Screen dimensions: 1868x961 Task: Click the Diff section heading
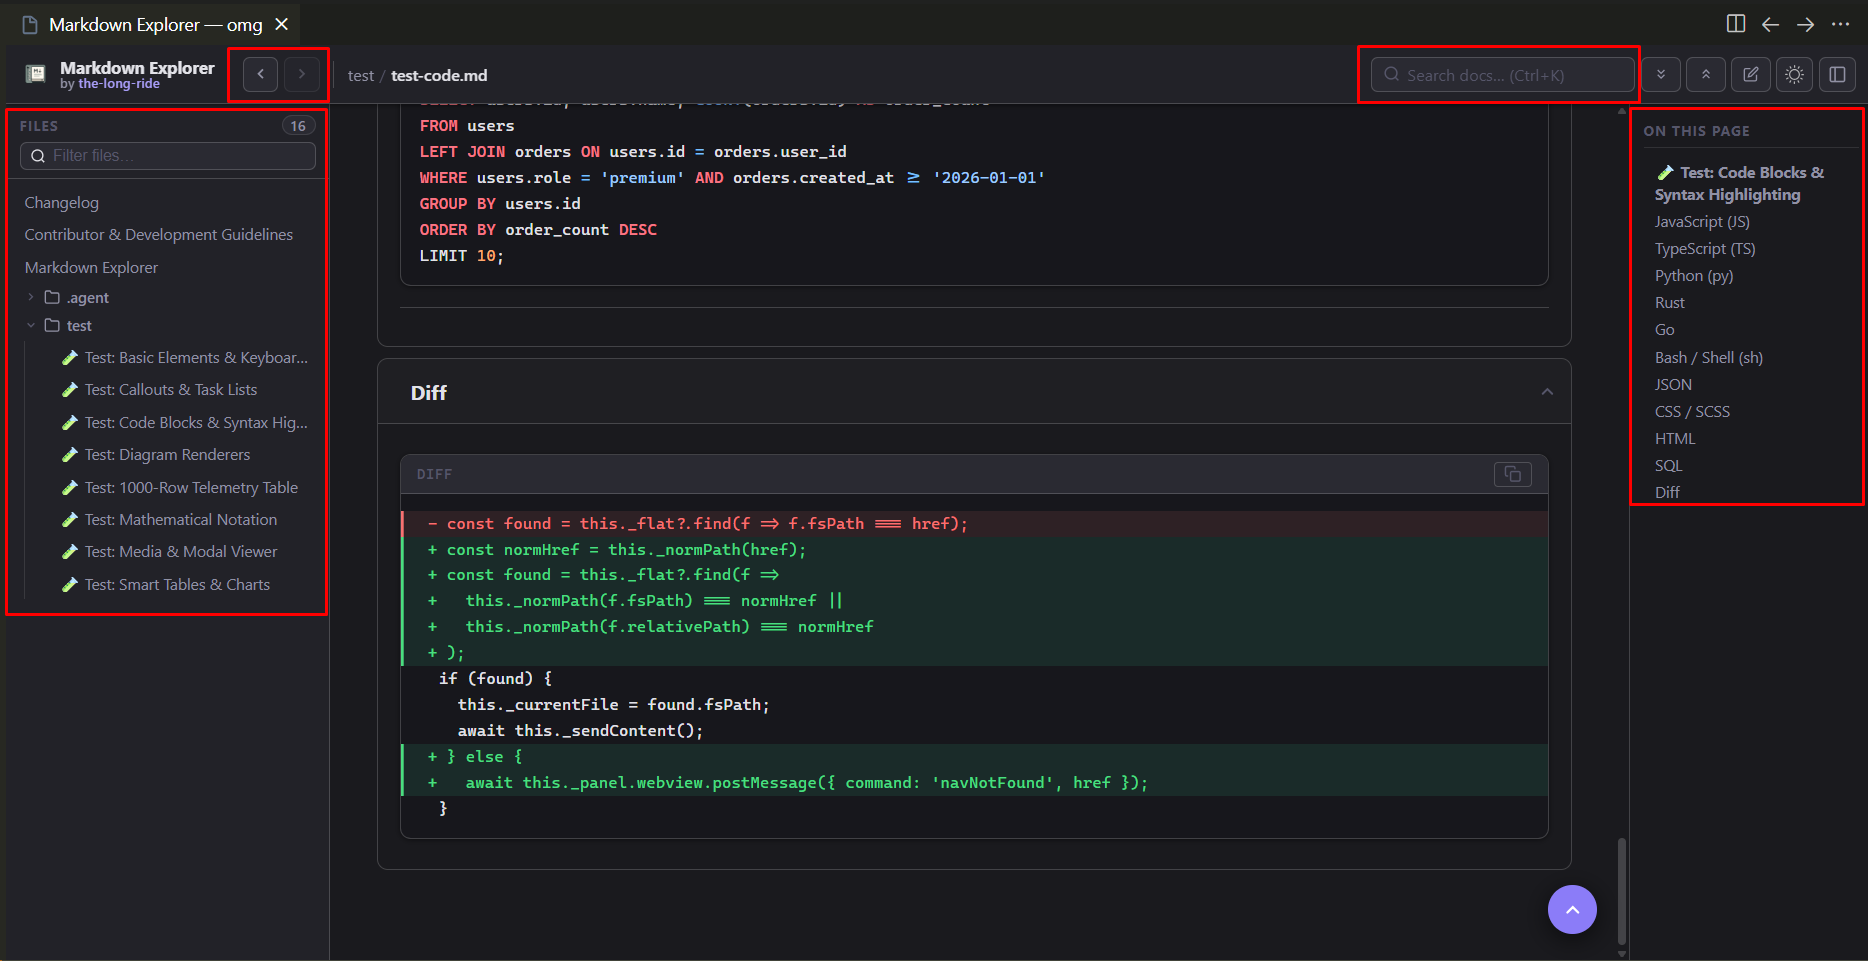[x=429, y=393]
